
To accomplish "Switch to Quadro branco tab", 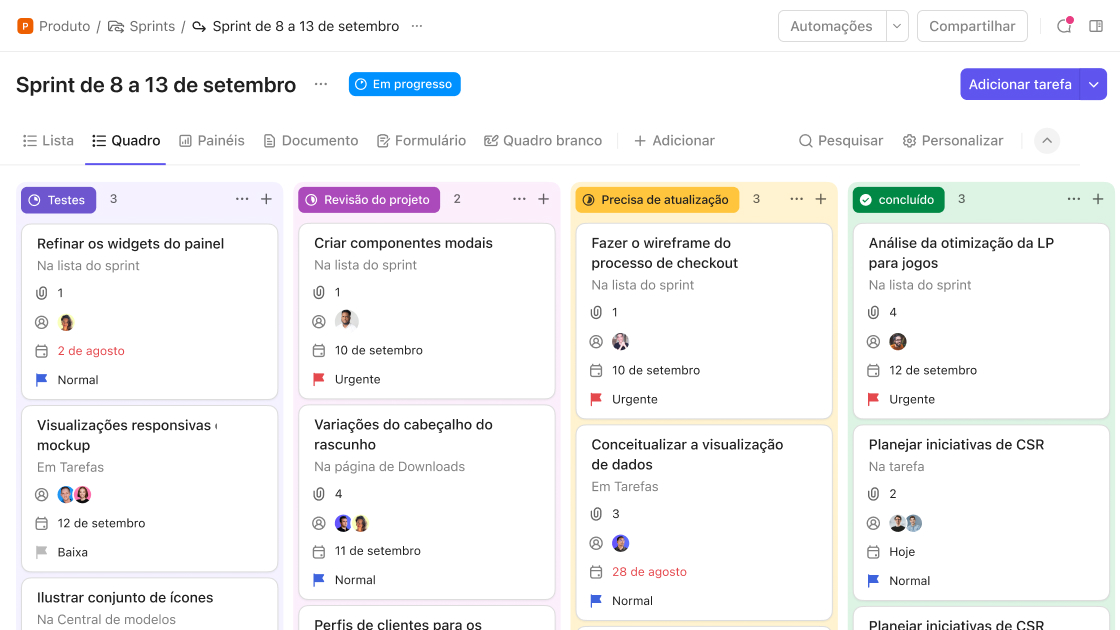I will click(543, 141).
